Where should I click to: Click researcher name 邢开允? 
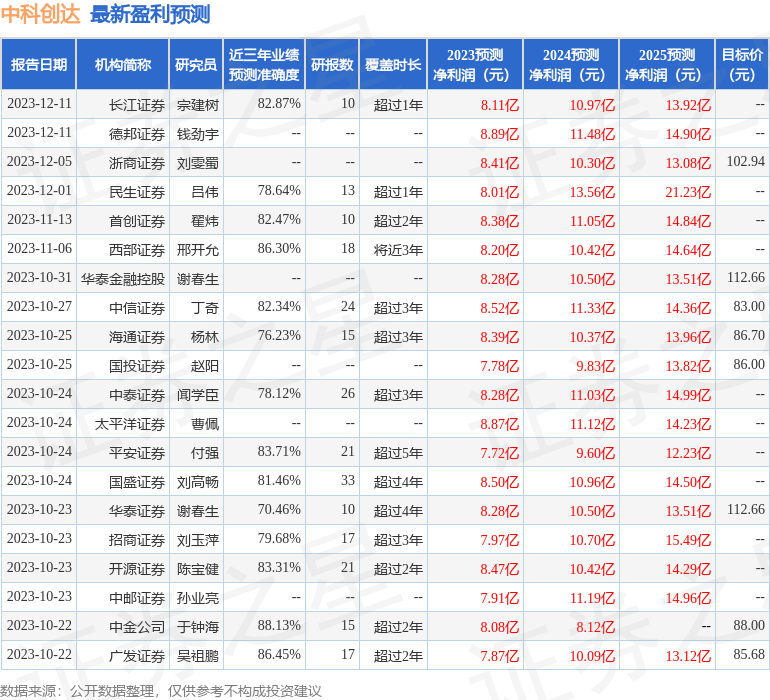197,250
